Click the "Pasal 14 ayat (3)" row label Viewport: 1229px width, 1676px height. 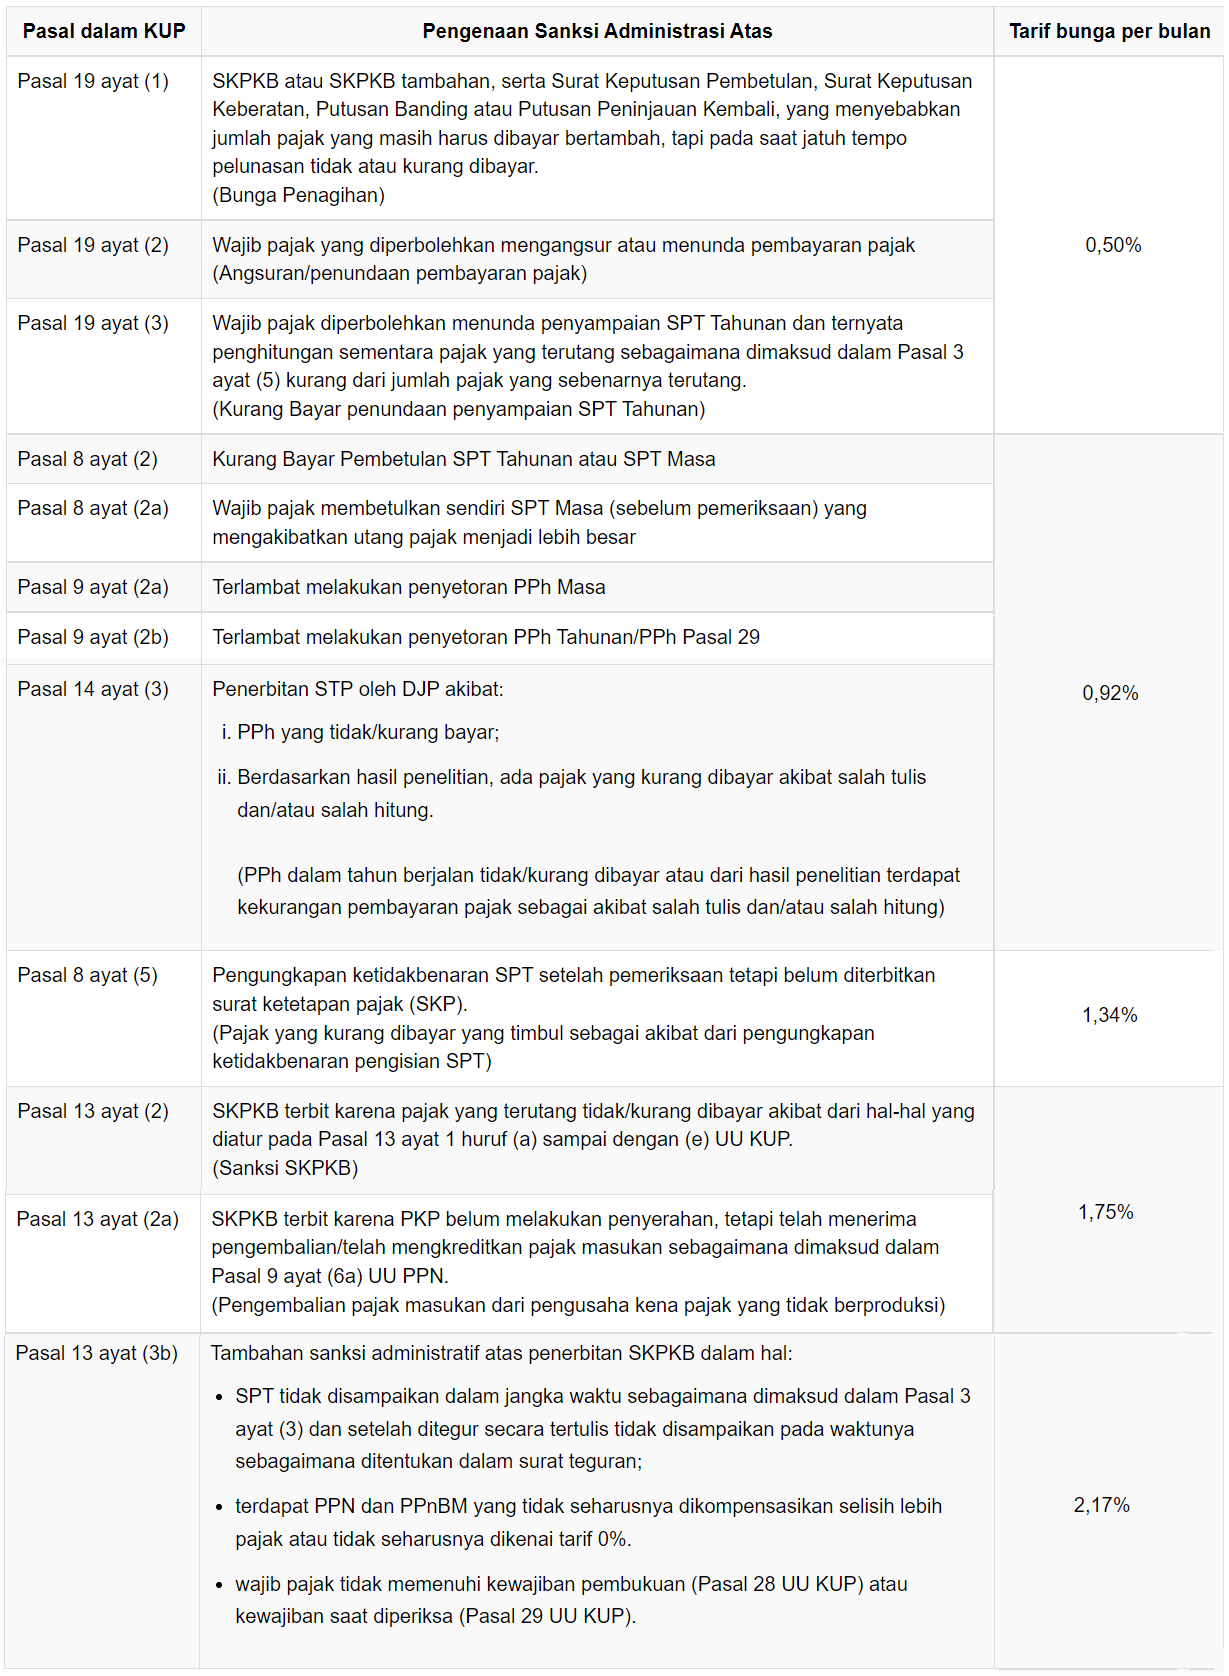pyautogui.click(x=93, y=690)
